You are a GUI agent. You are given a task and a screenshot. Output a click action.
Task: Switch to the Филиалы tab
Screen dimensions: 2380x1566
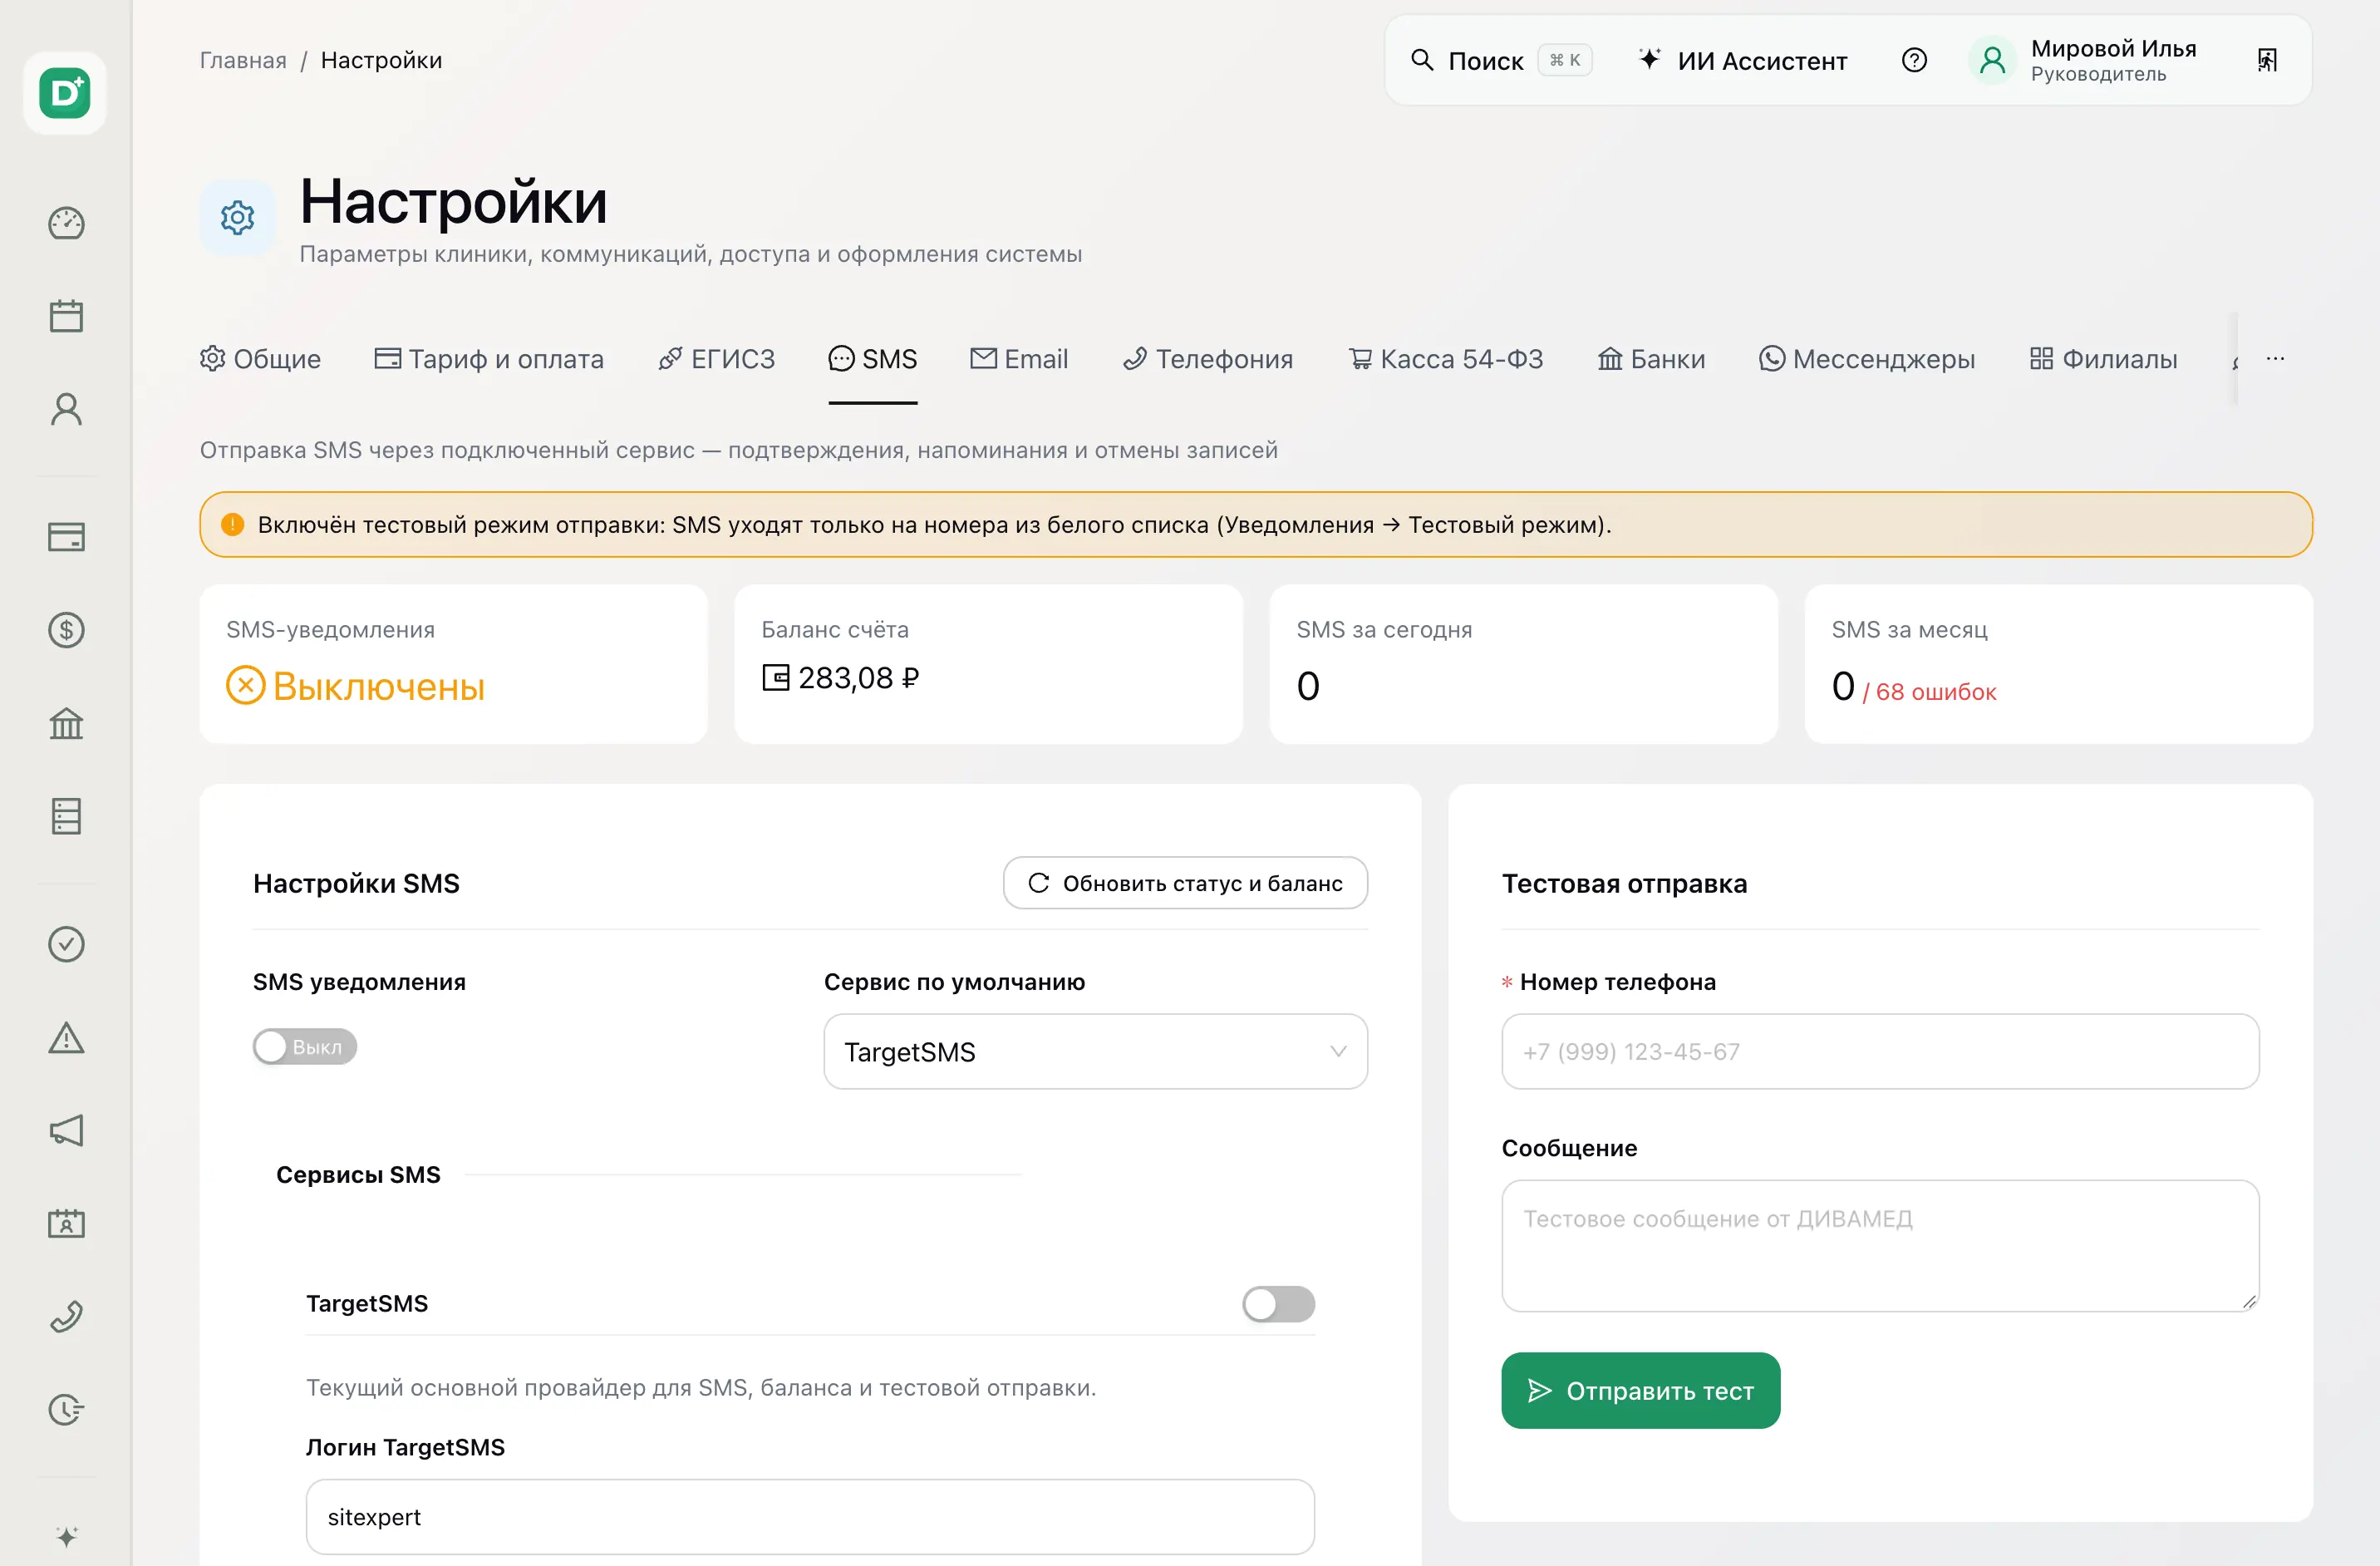click(2103, 359)
